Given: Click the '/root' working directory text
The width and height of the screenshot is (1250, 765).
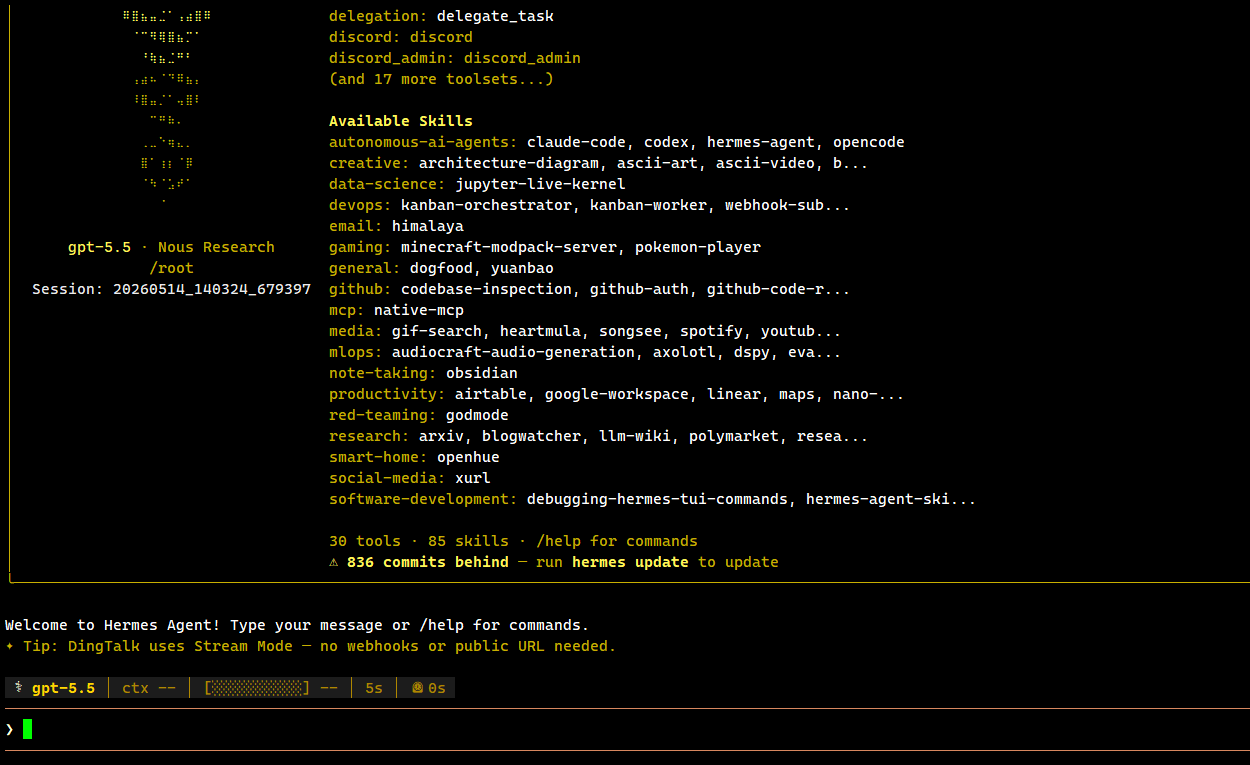Looking at the screenshot, I should tap(171, 268).
